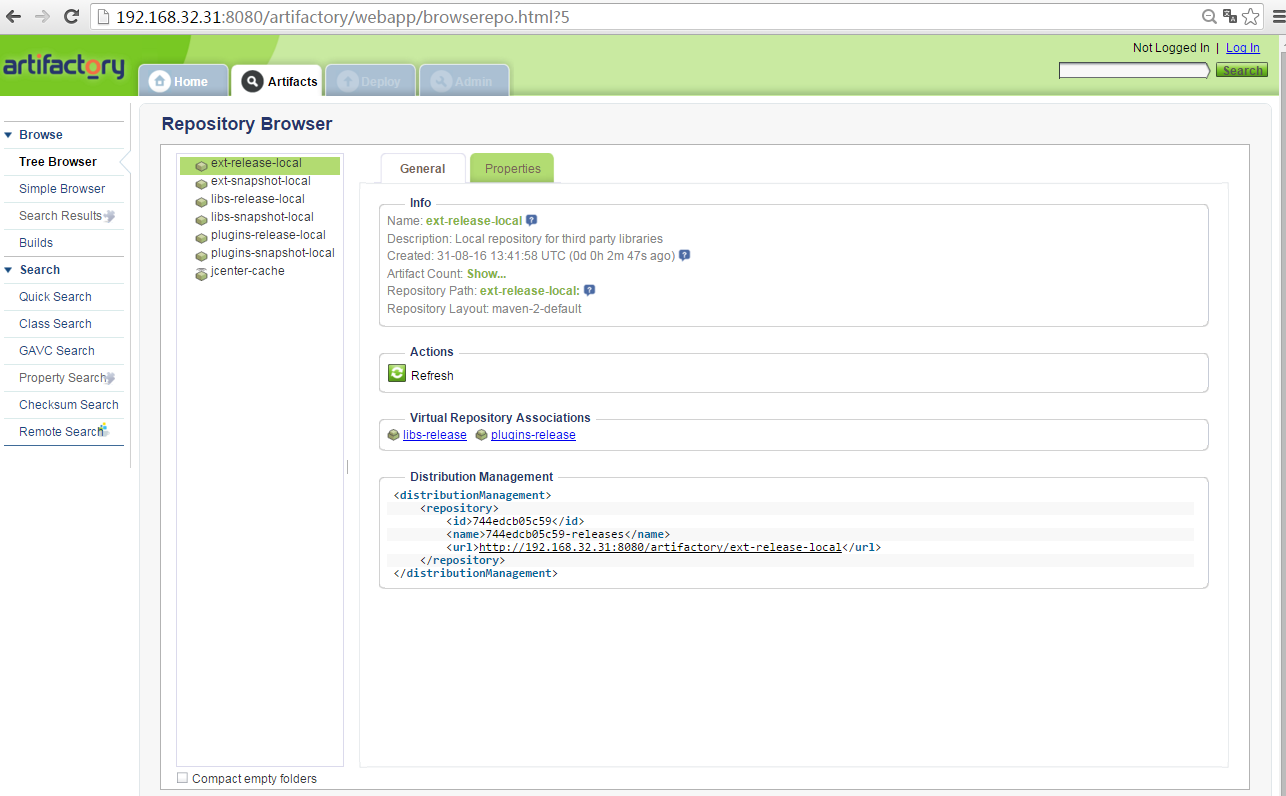This screenshot has width=1286, height=796.
Task: Click the Refresh action label
Action: [432, 376]
